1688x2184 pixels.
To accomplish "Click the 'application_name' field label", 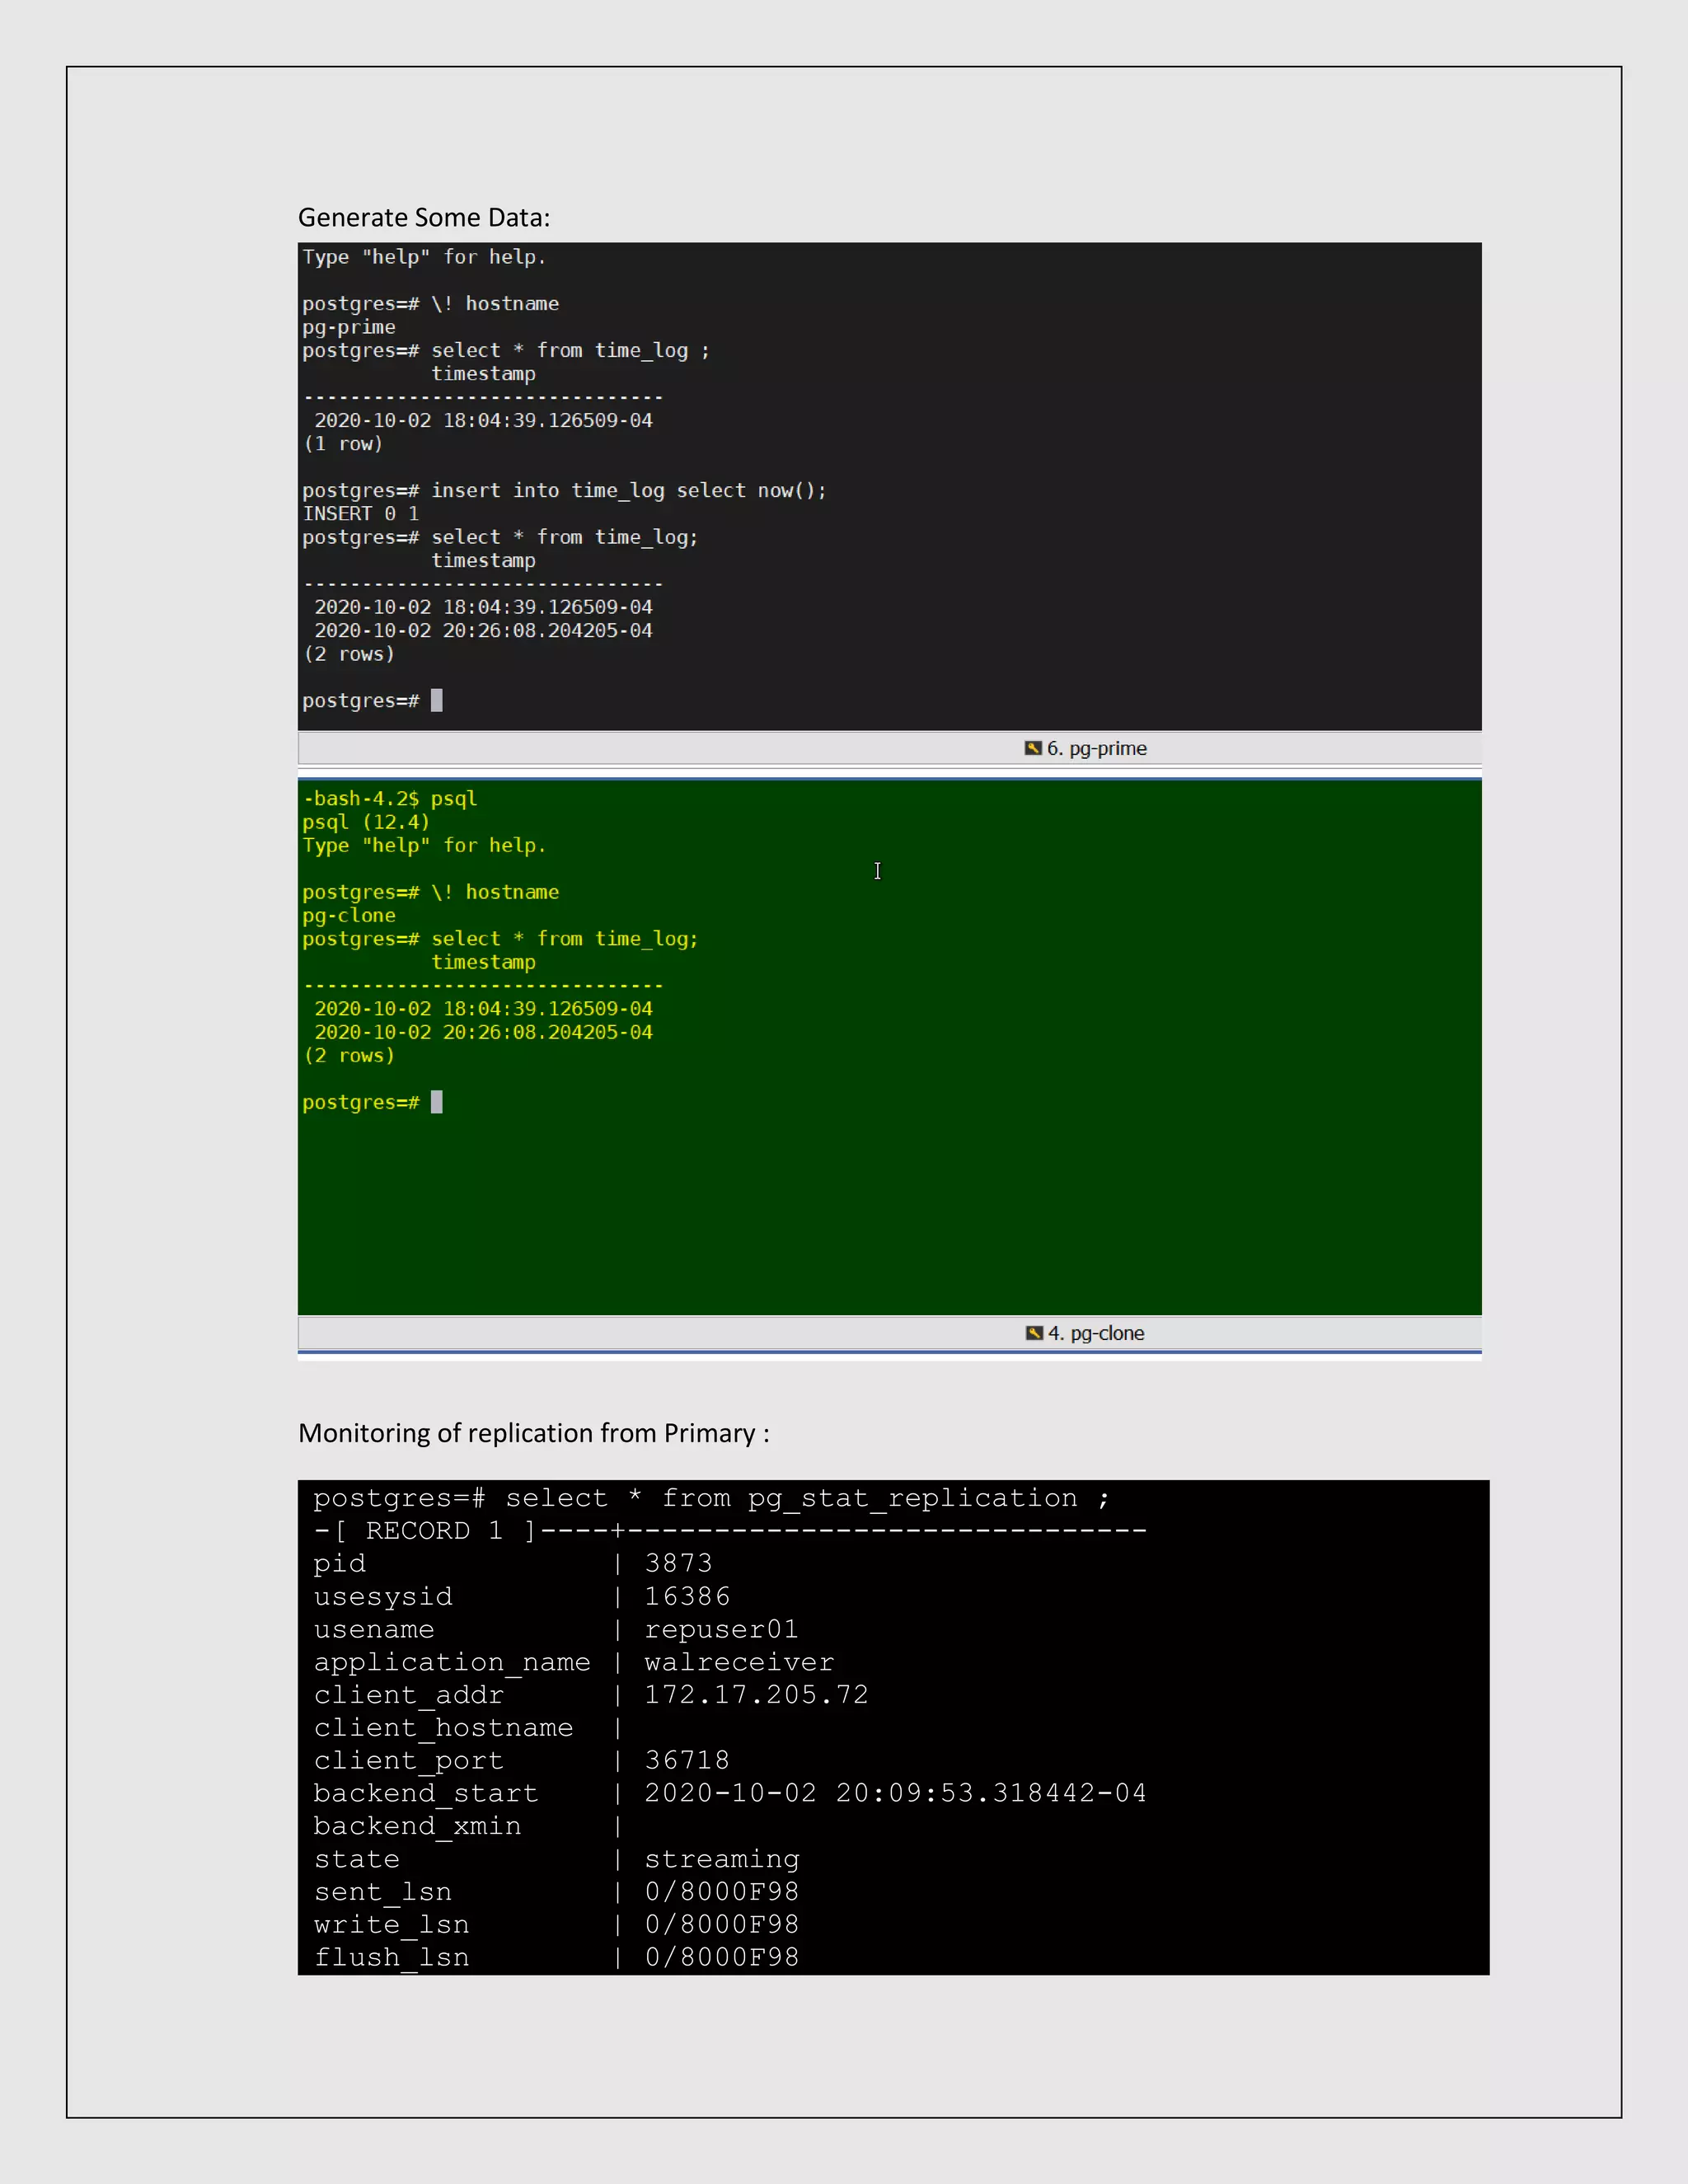I will tap(452, 1662).
